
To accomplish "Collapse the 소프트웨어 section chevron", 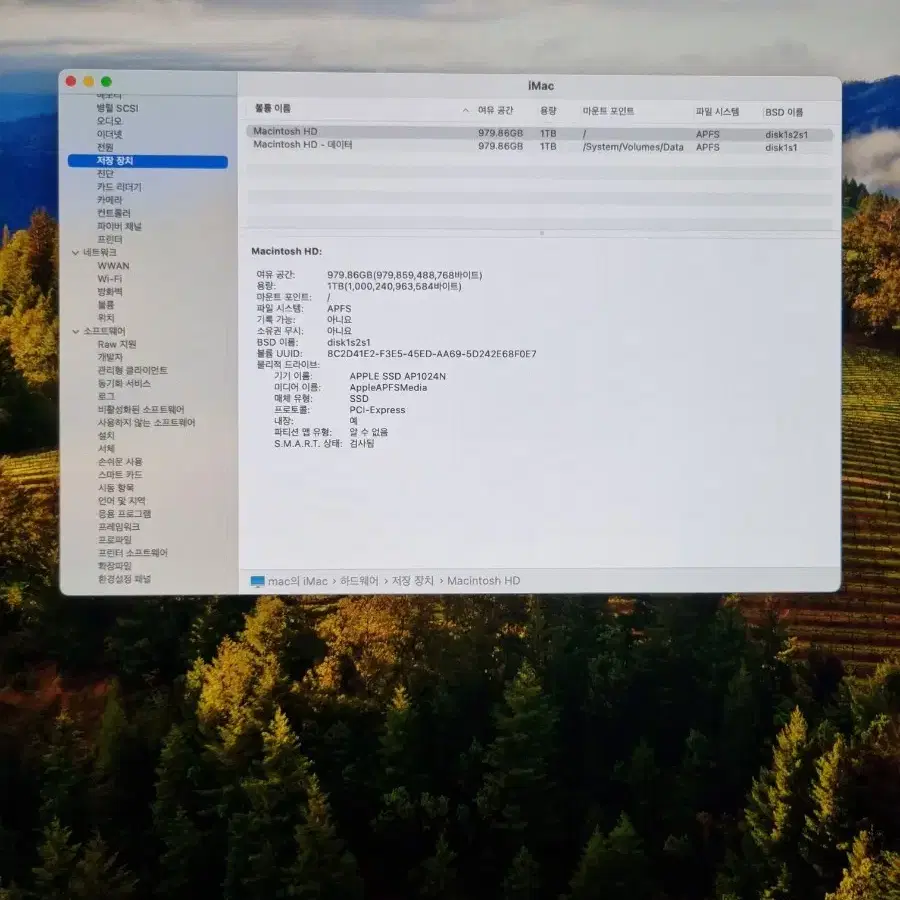I will [x=75, y=331].
